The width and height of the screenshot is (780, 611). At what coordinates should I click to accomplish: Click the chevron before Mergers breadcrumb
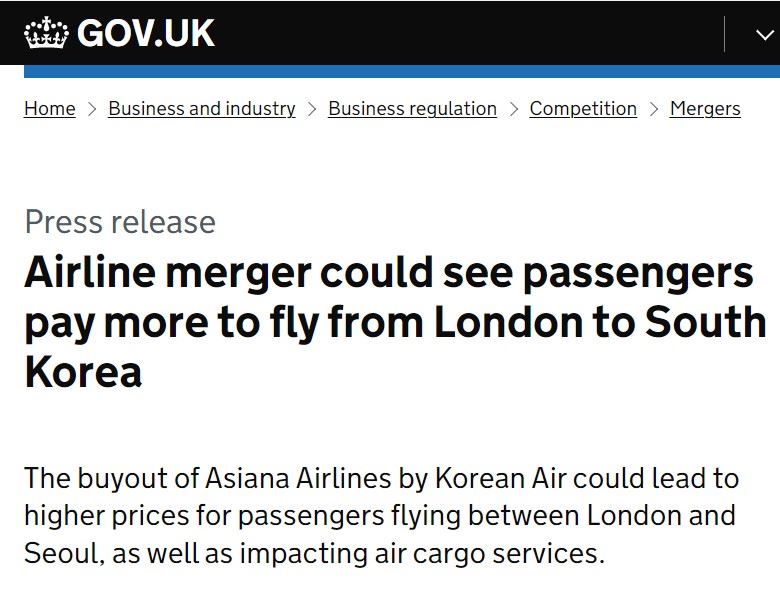point(654,109)
